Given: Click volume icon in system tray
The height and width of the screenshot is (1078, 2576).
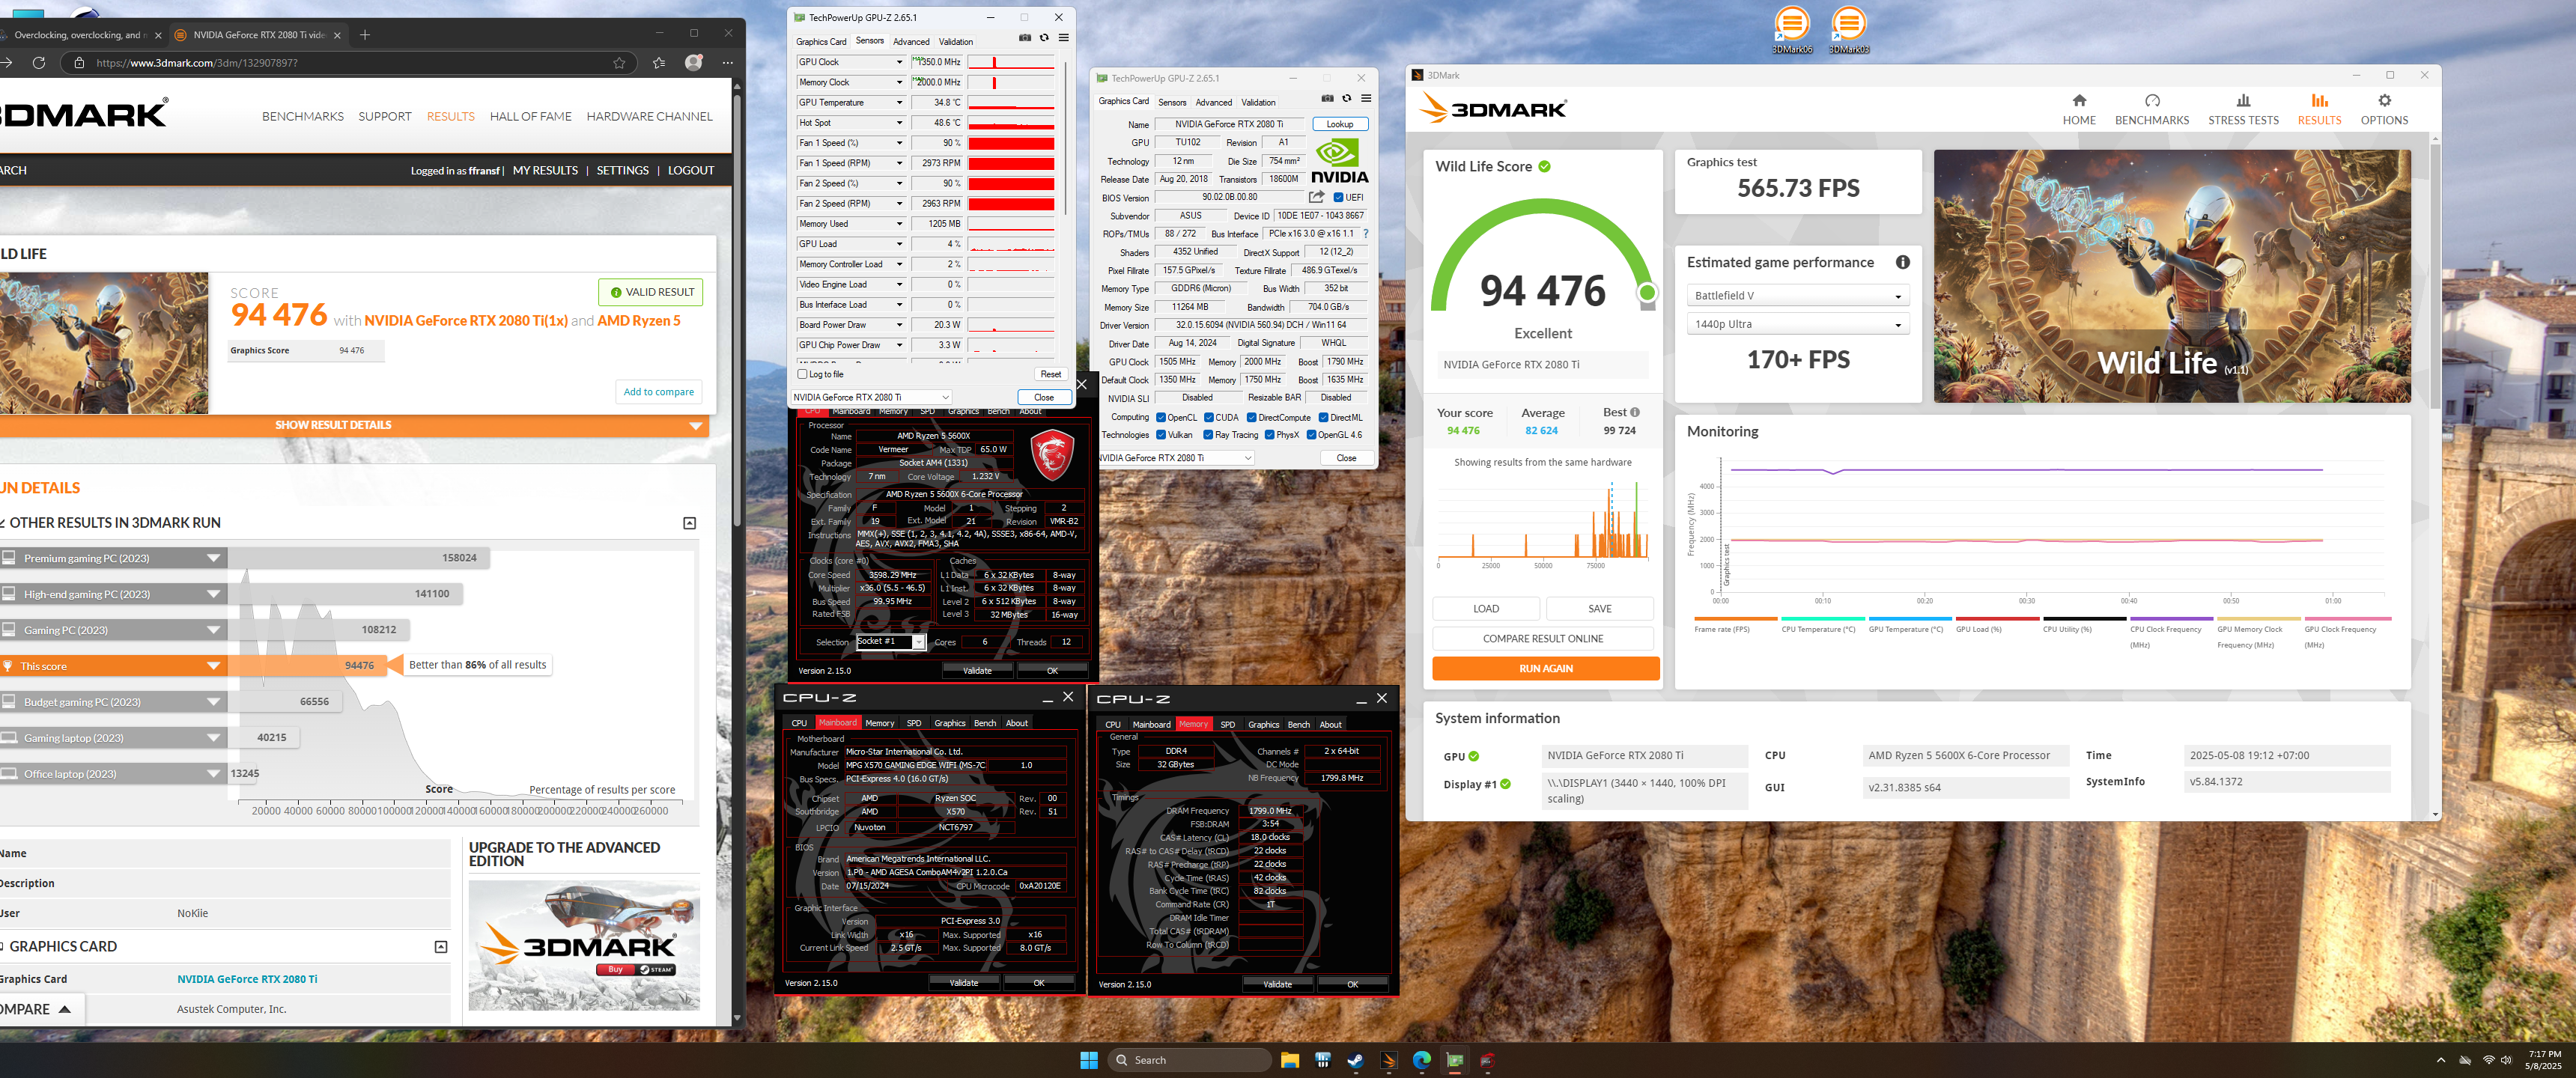Looking at the screenshot, I should tap(2507, 1060).
